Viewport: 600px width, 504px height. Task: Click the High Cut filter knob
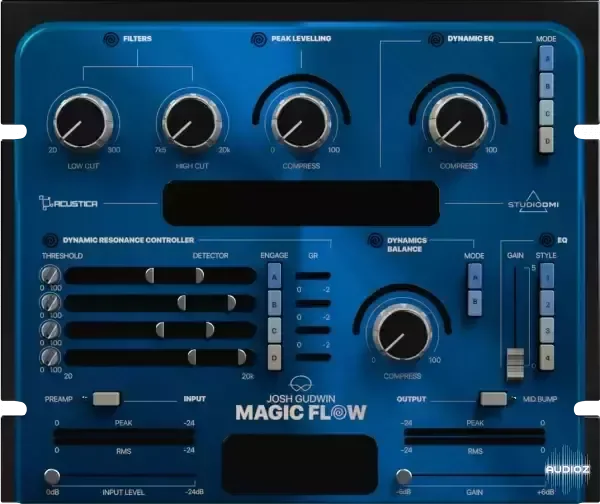tap(192, 122)
